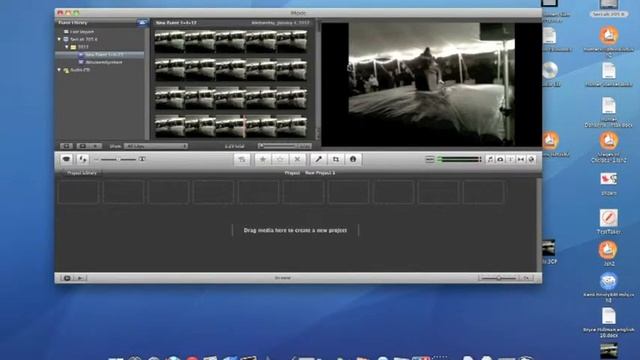Select the highlighted New Event row
The image size is (640, 360).
100,54
